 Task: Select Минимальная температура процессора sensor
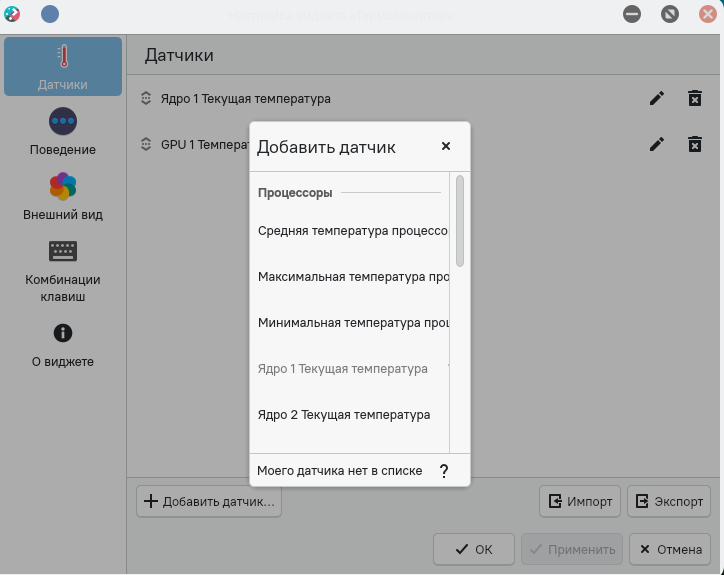(x=350, y=323)
